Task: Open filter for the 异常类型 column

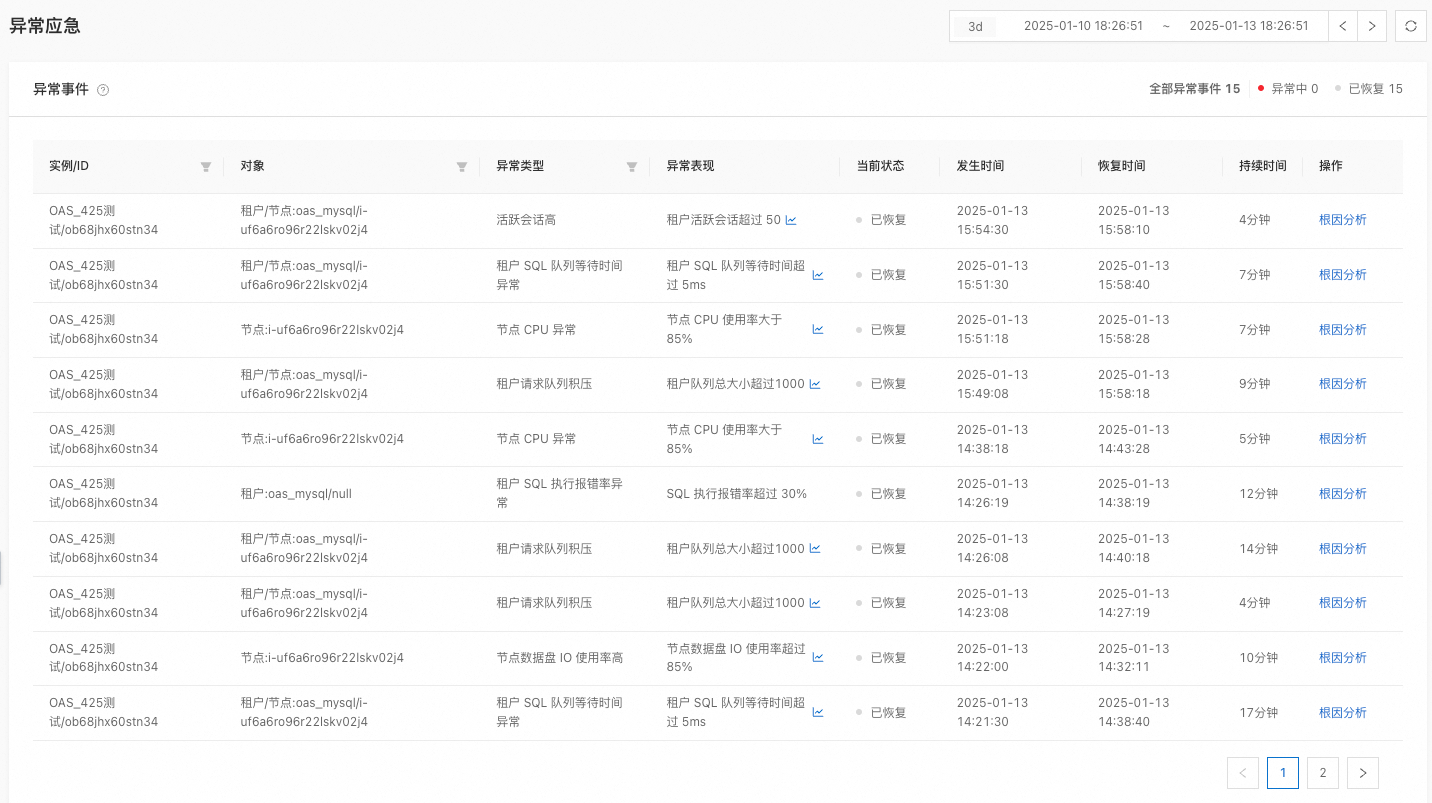Action: point(632,167)
